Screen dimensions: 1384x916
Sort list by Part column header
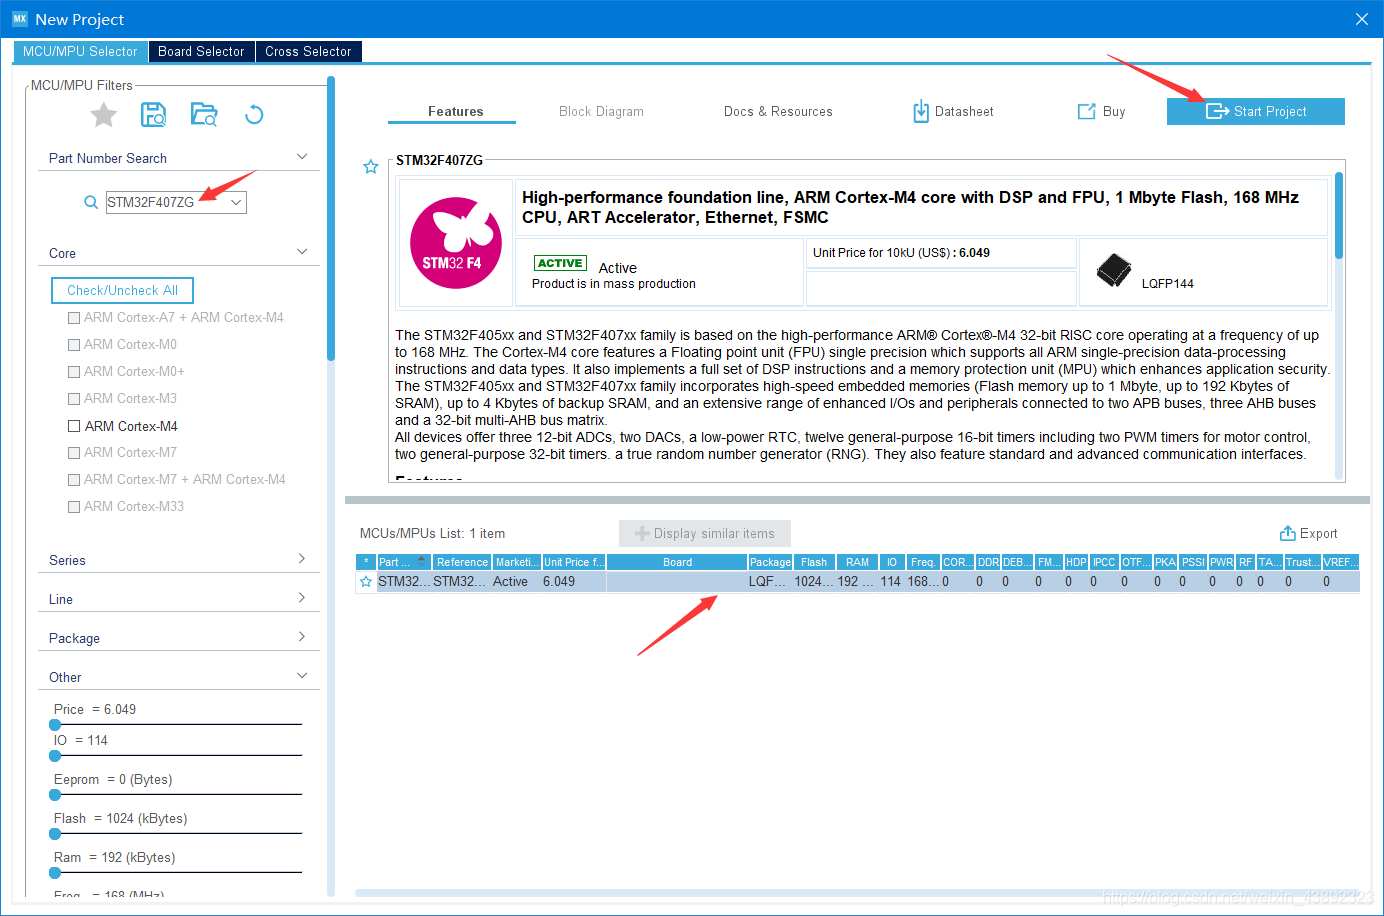tap(404, 562)
